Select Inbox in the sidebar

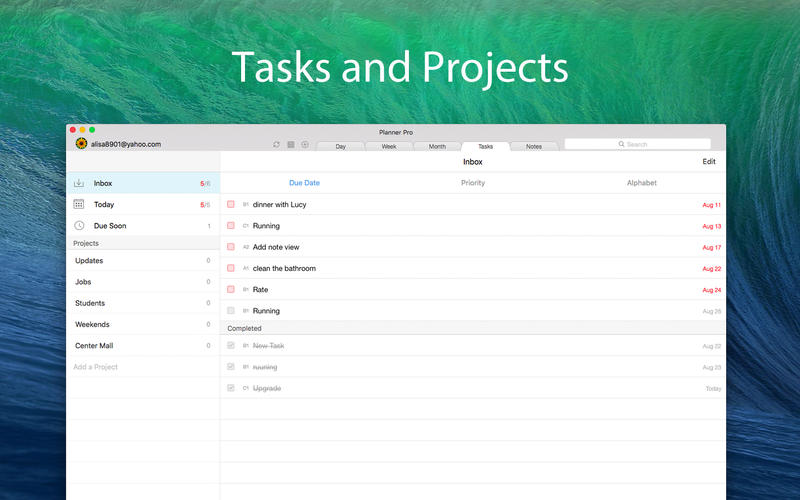coord(143,183)
